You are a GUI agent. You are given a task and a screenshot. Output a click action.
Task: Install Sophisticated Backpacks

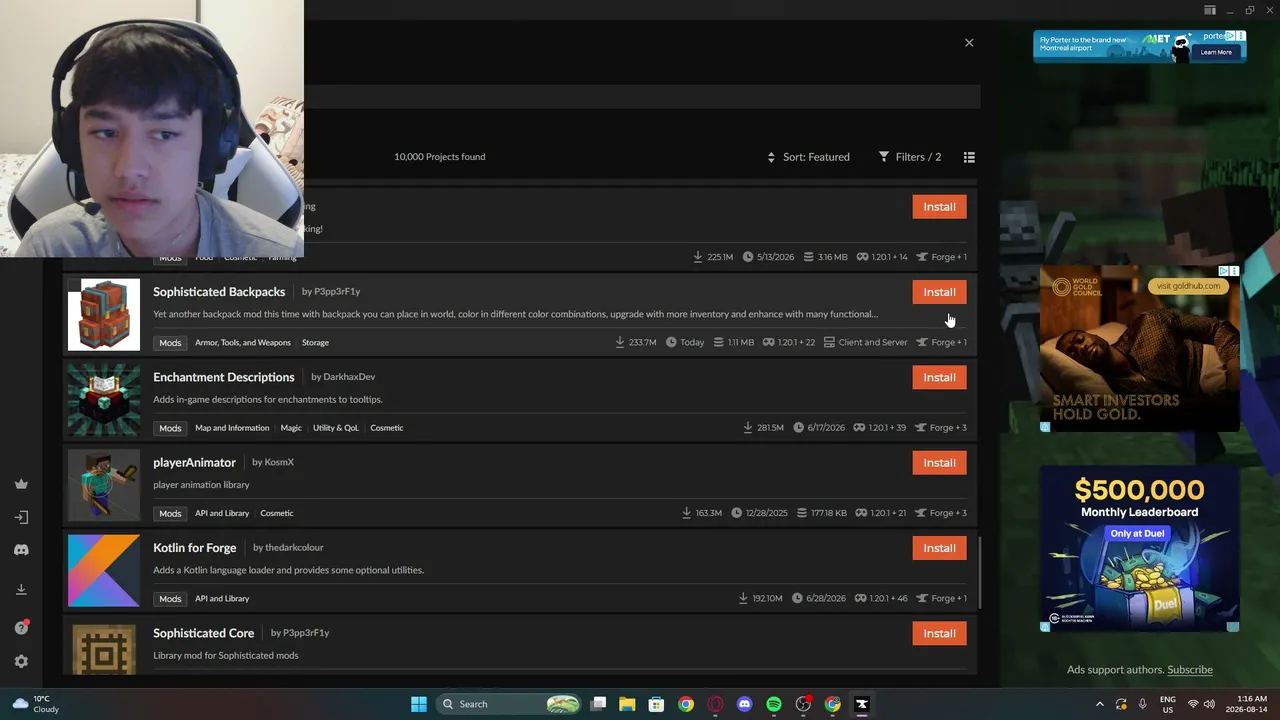(939, 292)
